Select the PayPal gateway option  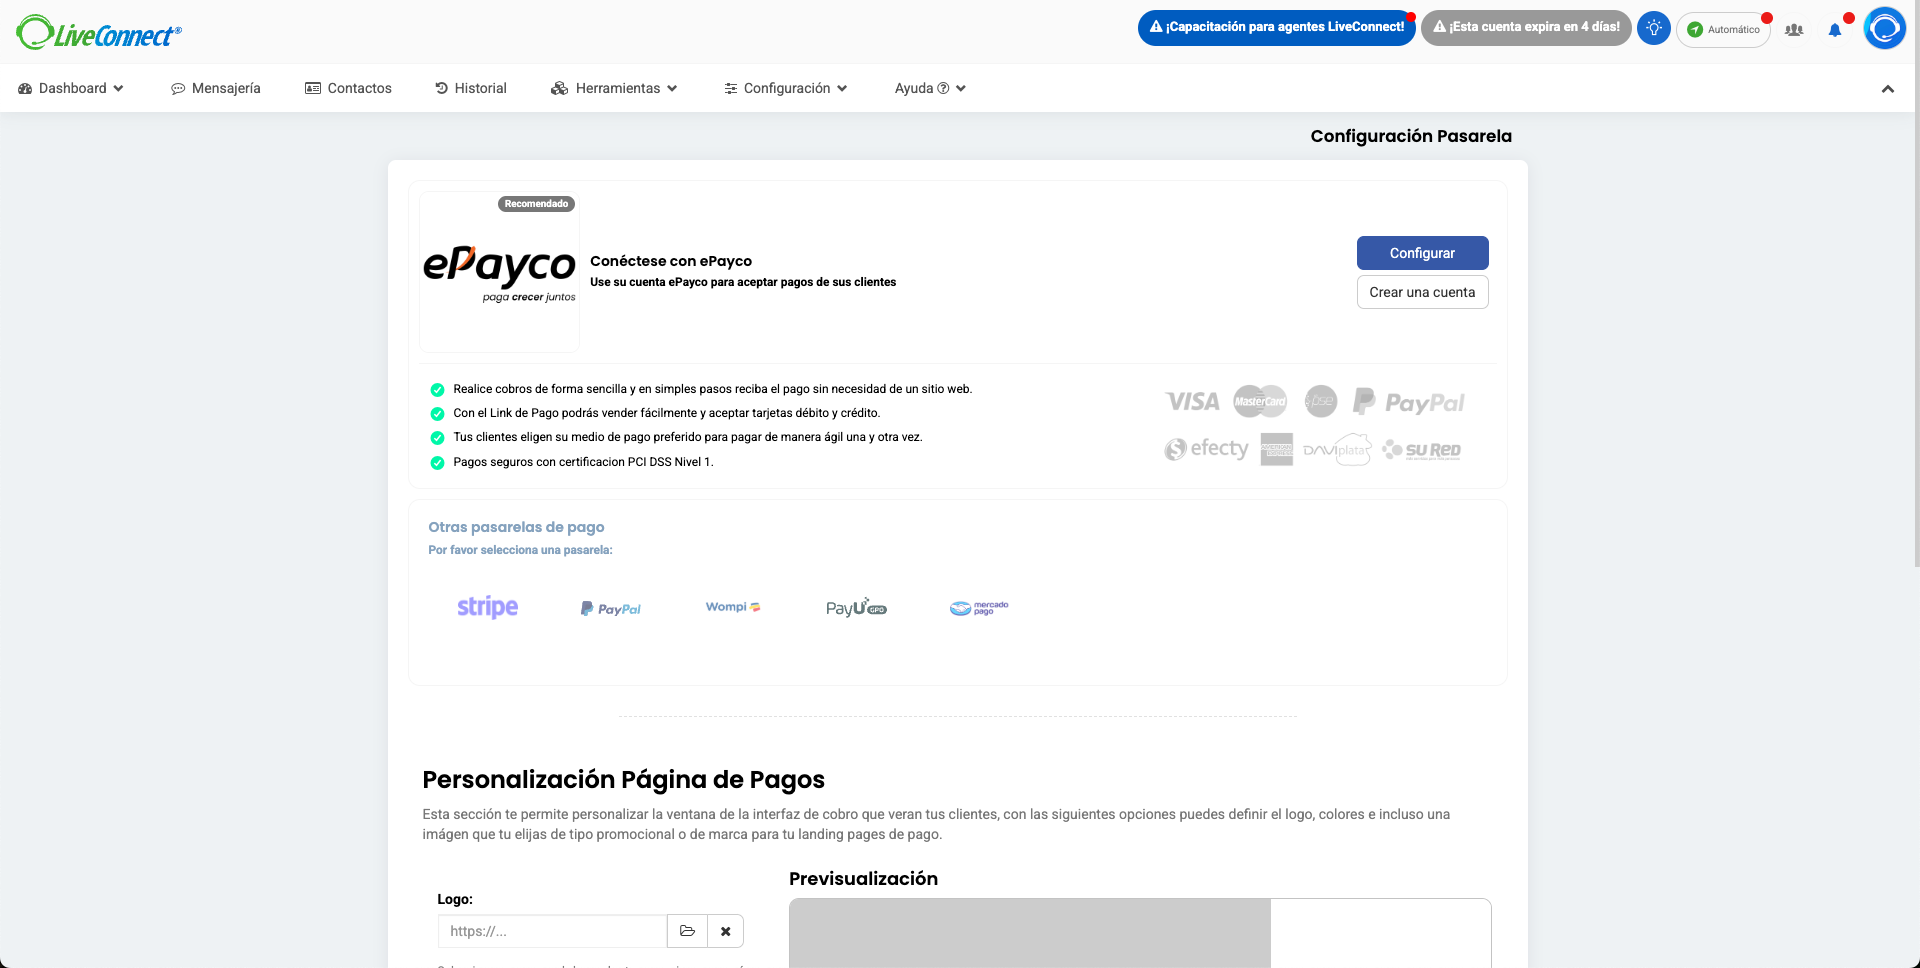click(x=610, y=608)
